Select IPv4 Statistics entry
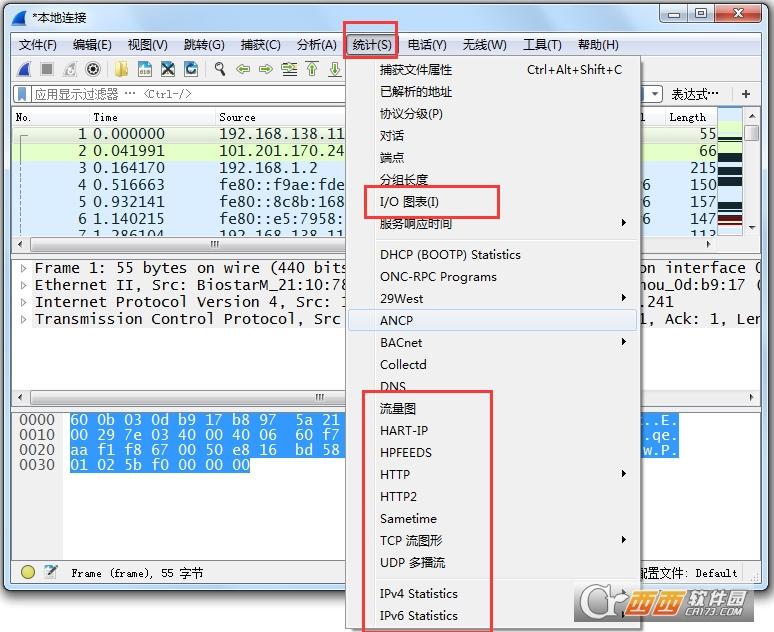 tap(492, 594)
